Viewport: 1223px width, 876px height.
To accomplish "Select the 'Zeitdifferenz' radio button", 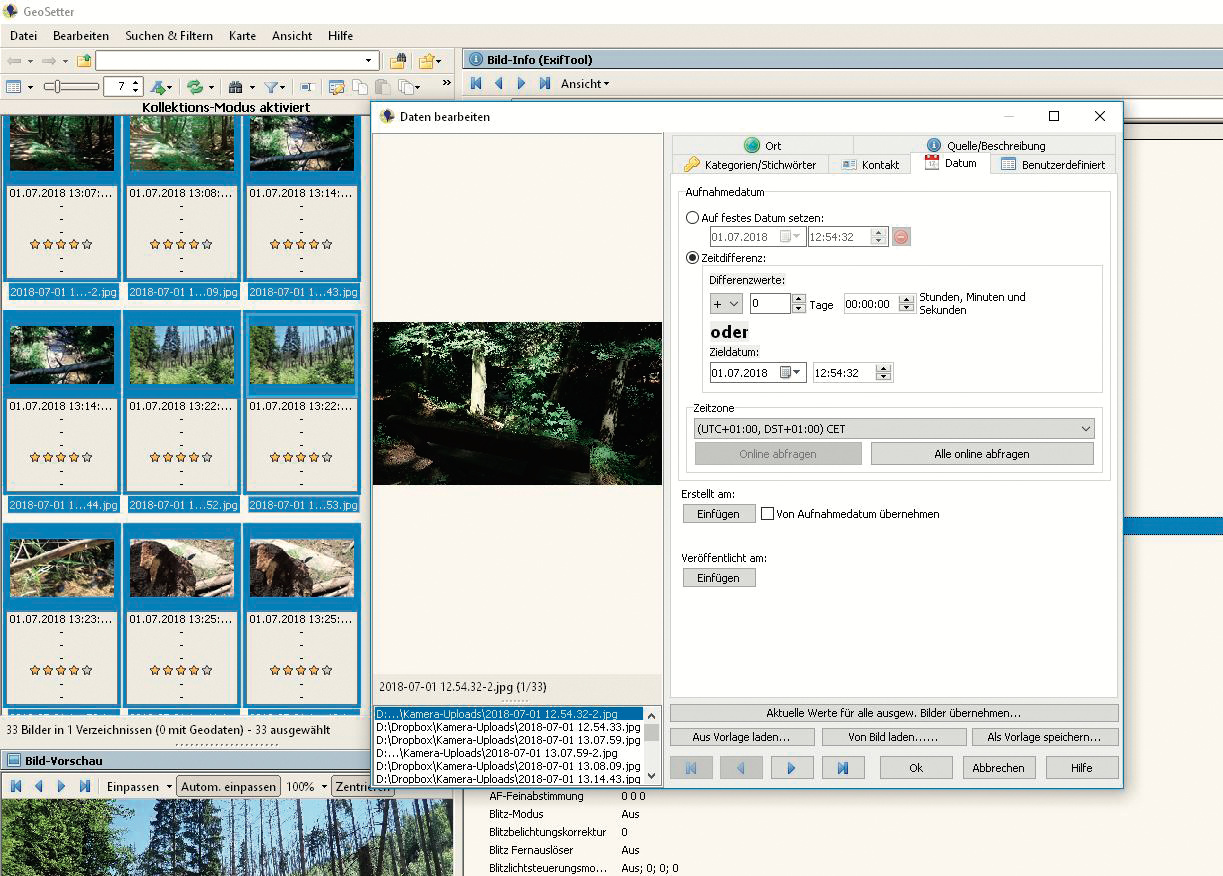I will point(693,258).
